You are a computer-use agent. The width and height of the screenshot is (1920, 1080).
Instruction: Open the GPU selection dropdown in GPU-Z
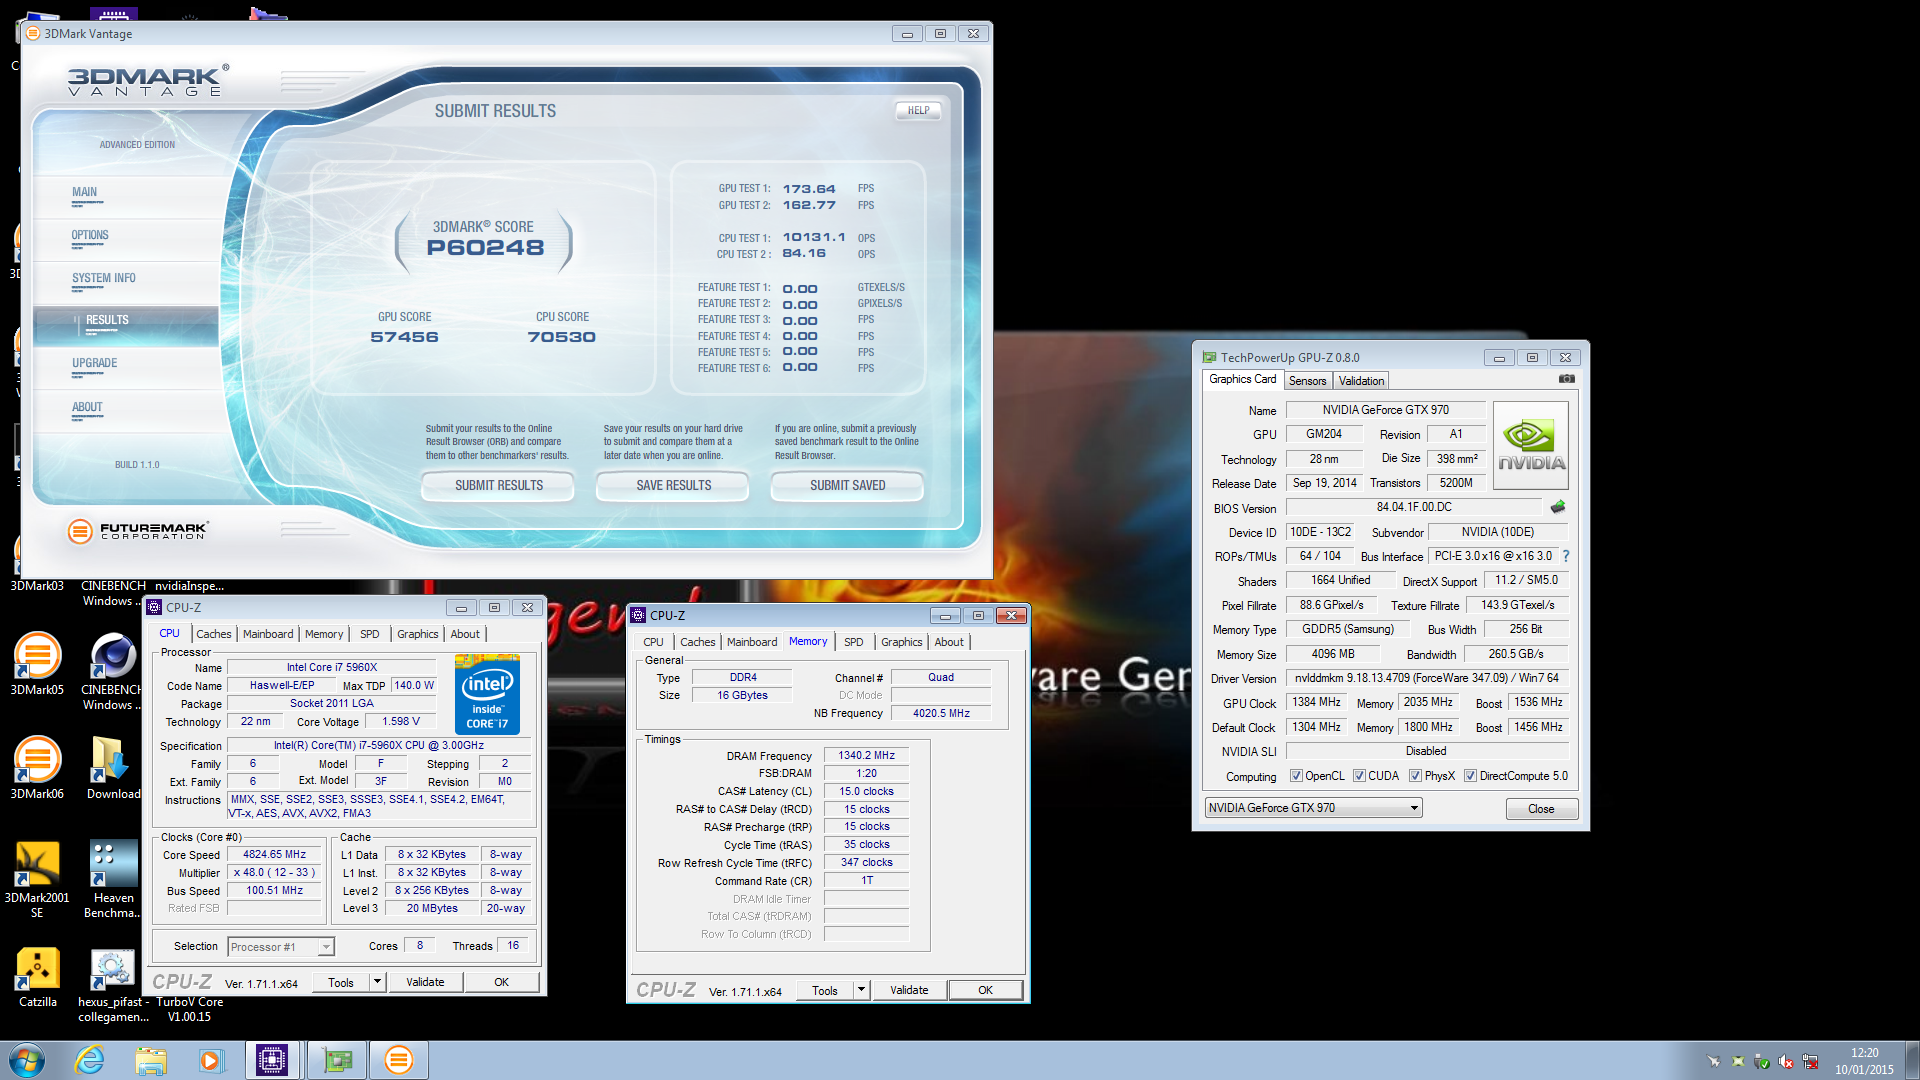pyautogui.click(x=1314, y=808)
